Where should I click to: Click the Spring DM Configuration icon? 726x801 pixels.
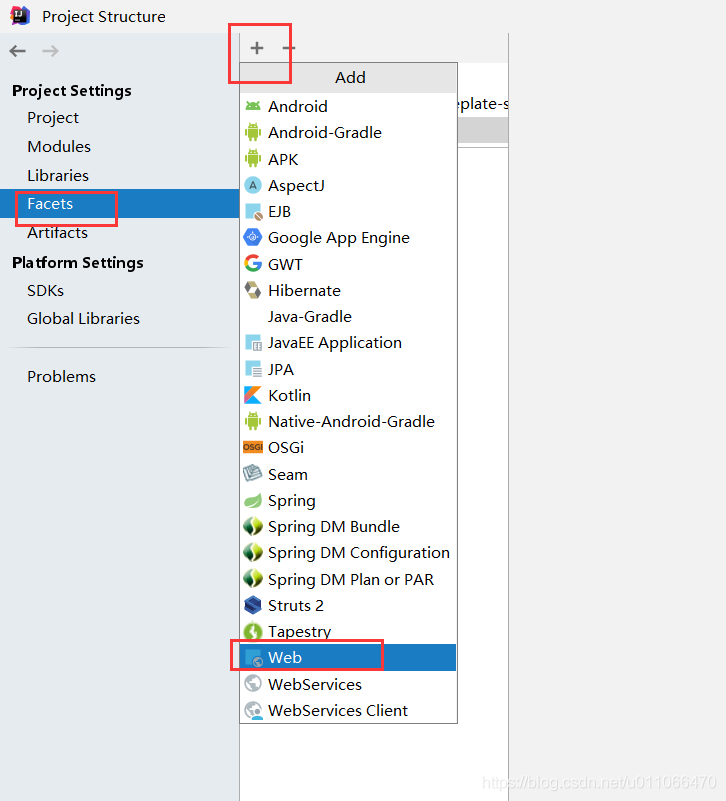pyautogui.click(x=253, y=552)
